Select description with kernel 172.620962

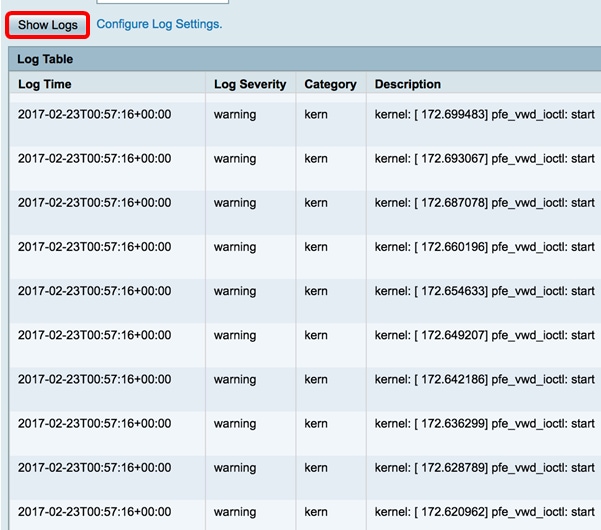[484, 512]
